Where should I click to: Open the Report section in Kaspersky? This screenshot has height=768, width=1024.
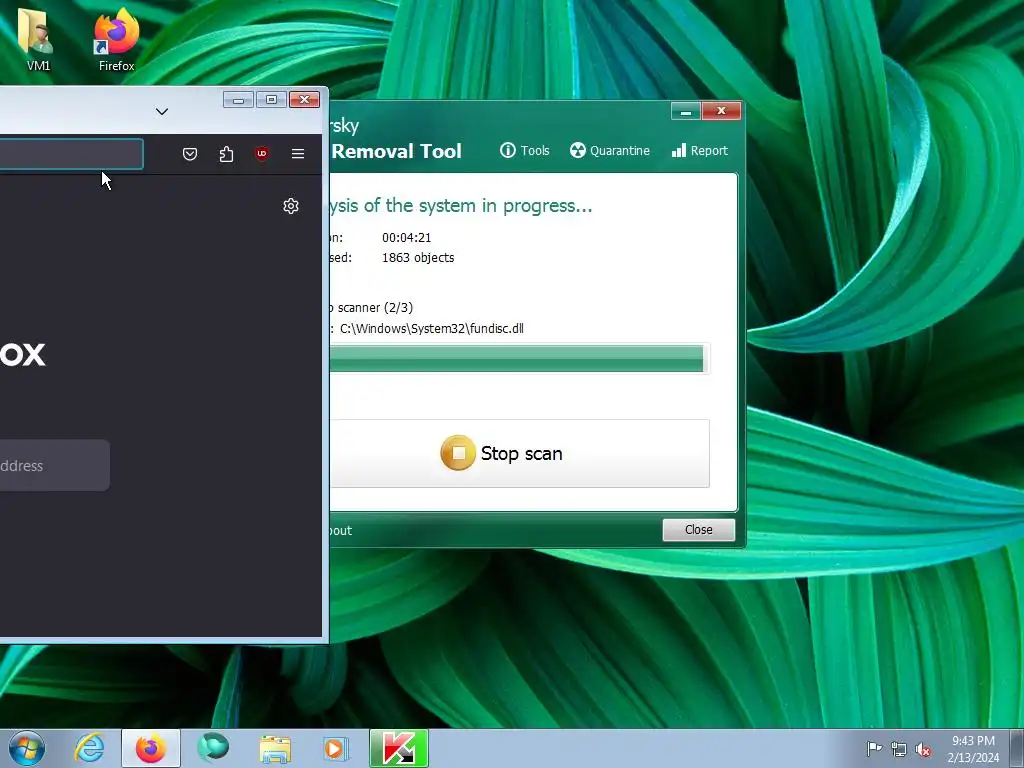[x=699, y=151]
